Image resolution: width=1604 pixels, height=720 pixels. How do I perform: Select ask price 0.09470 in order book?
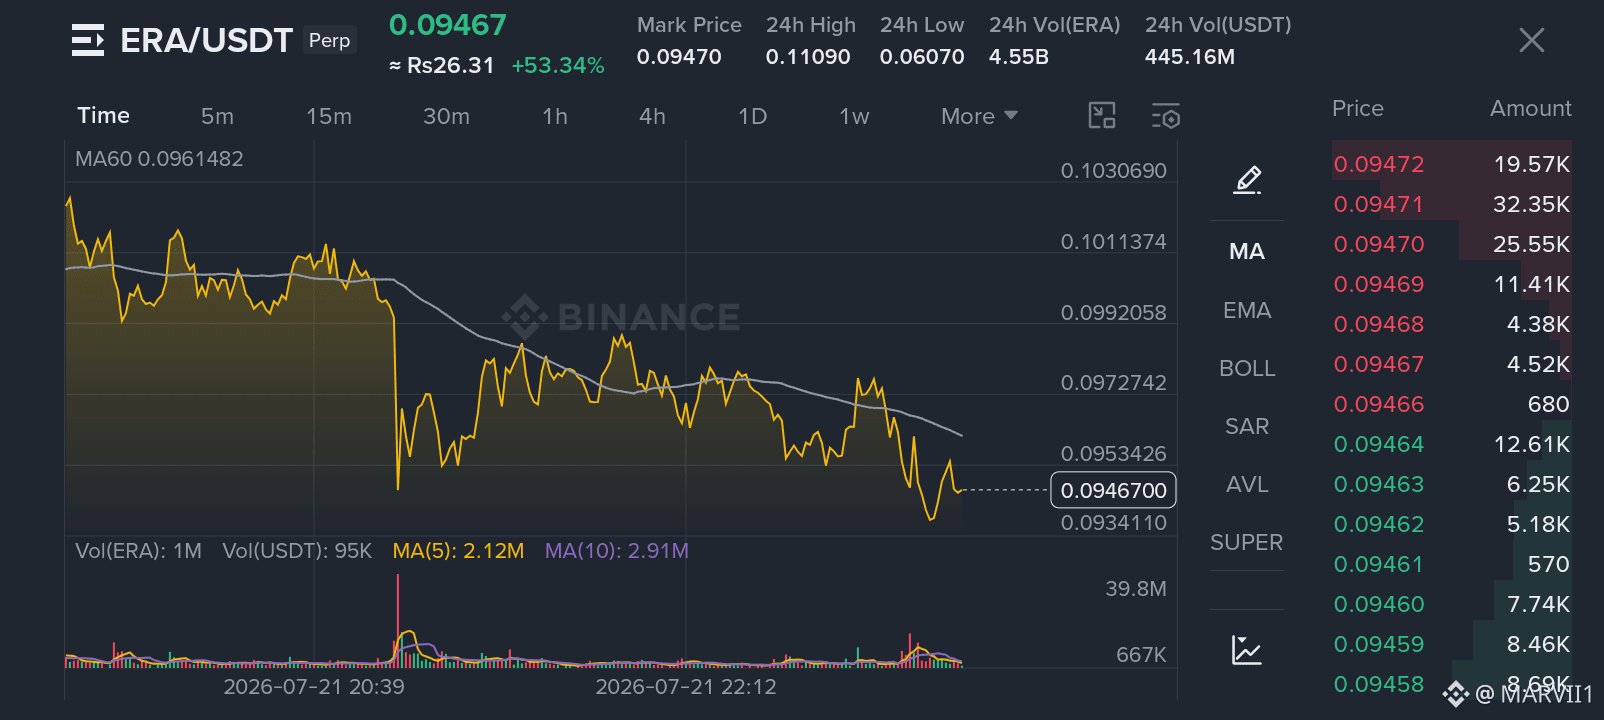tap(1379, 244)
